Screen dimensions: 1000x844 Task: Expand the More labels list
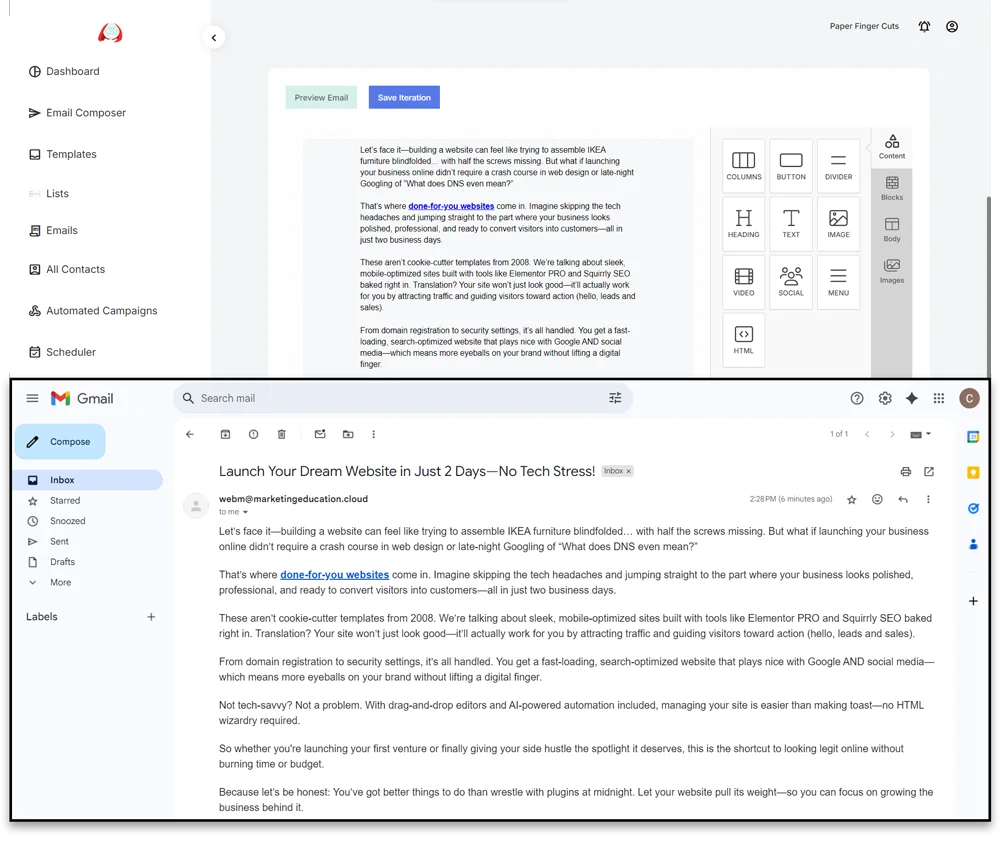coord(60,582)
